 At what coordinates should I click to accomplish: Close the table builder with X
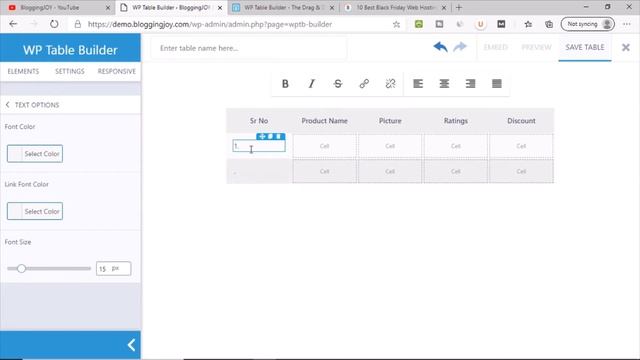coord(626,47)
